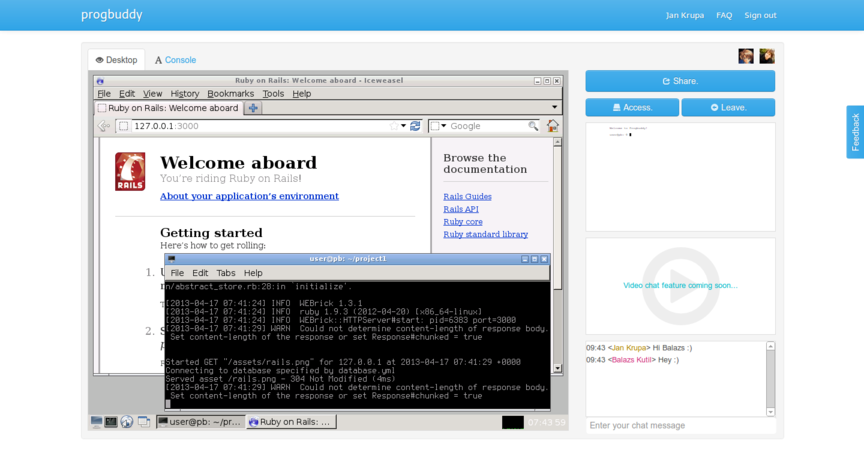Click the console preview thumbnail
The width and height of the screenshot is (864, 474).
click(680, 177)
